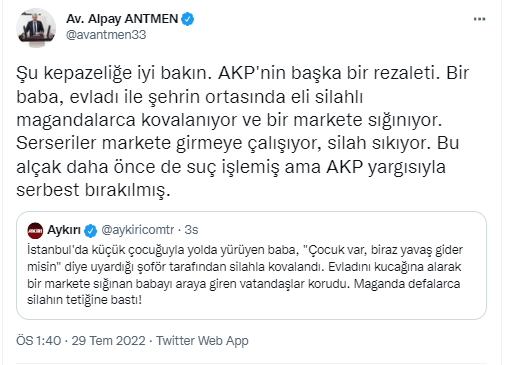Viewport: 505px width, 365px height.
Task: Click the tweet line starting "Şu kepazeliğe iyi bakın"
Action: pyautogui.click(x=243, y=73)
